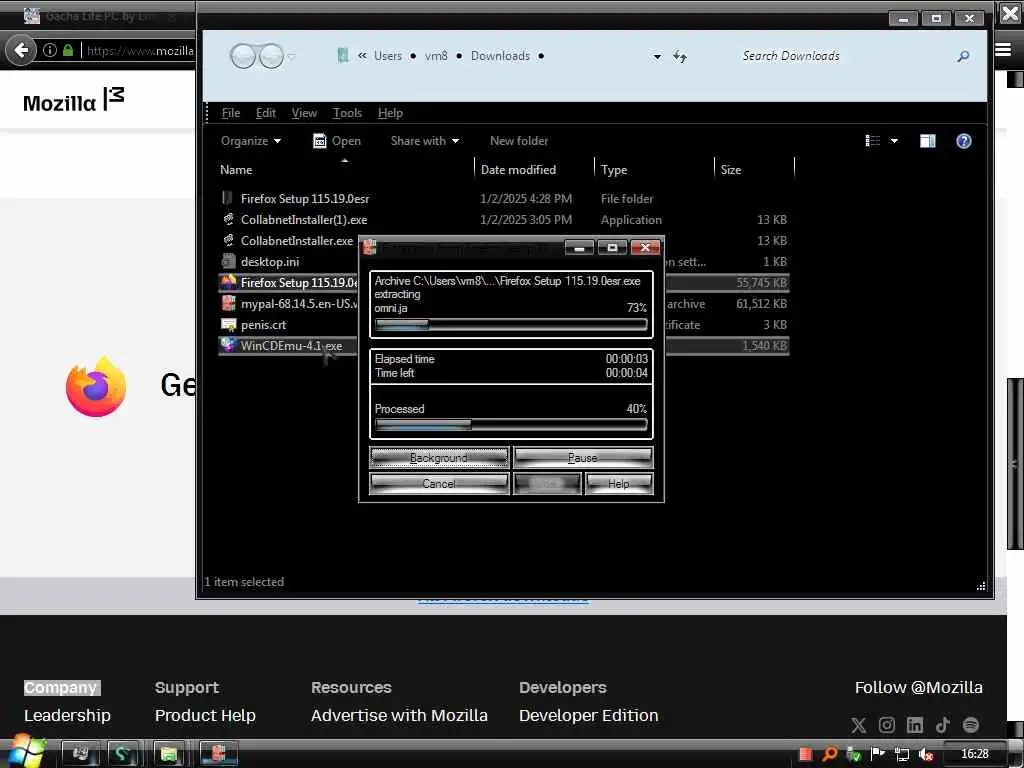
Task: Open the file explorer taskbar button
Action: 169,754
